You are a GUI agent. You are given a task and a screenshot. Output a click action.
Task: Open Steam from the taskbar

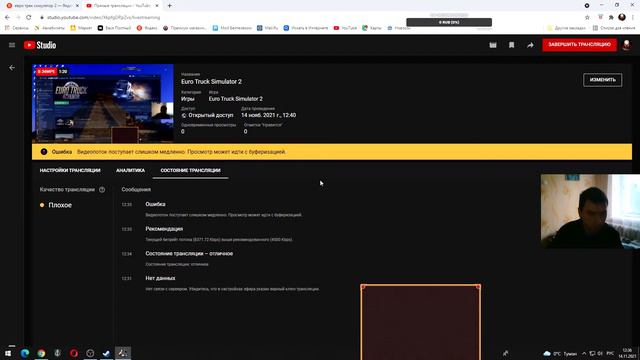pyautogui.click(x=107, y=353)
